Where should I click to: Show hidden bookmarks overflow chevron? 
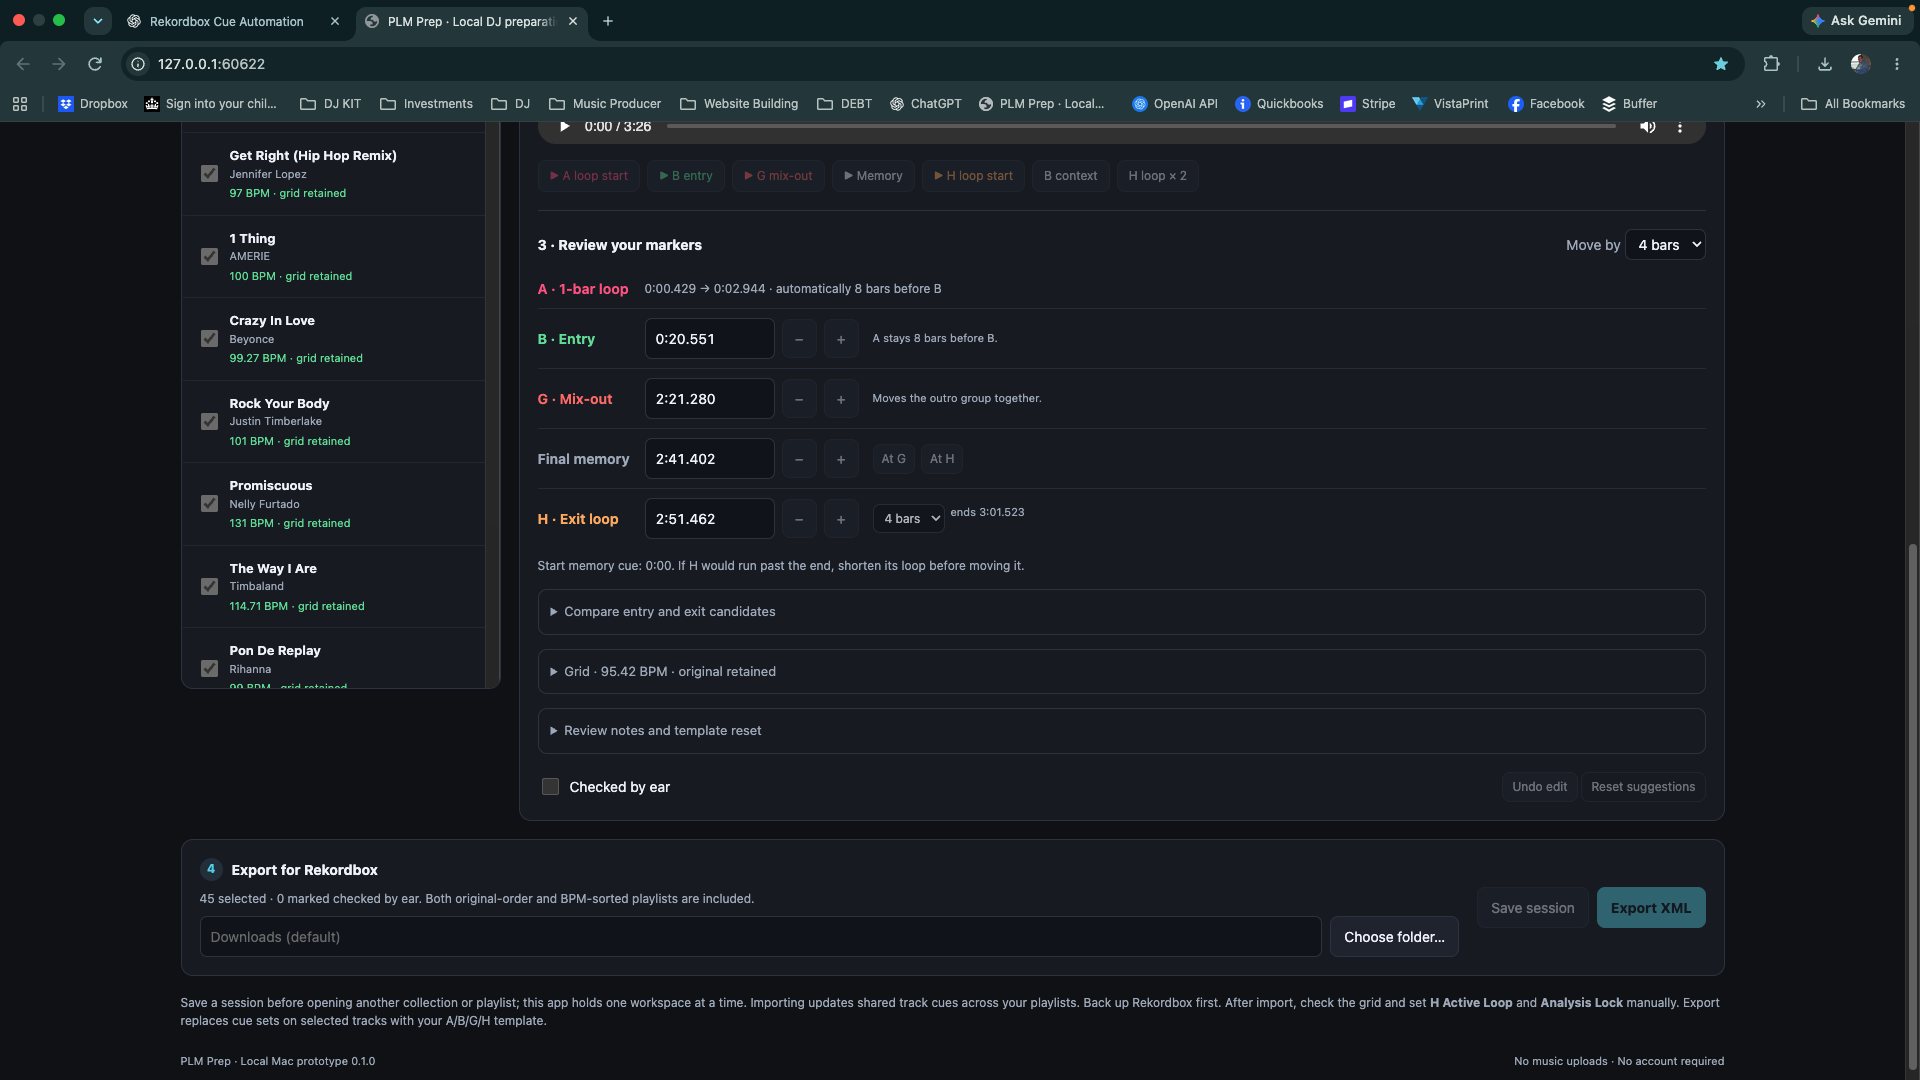(x=1761, y=104)
